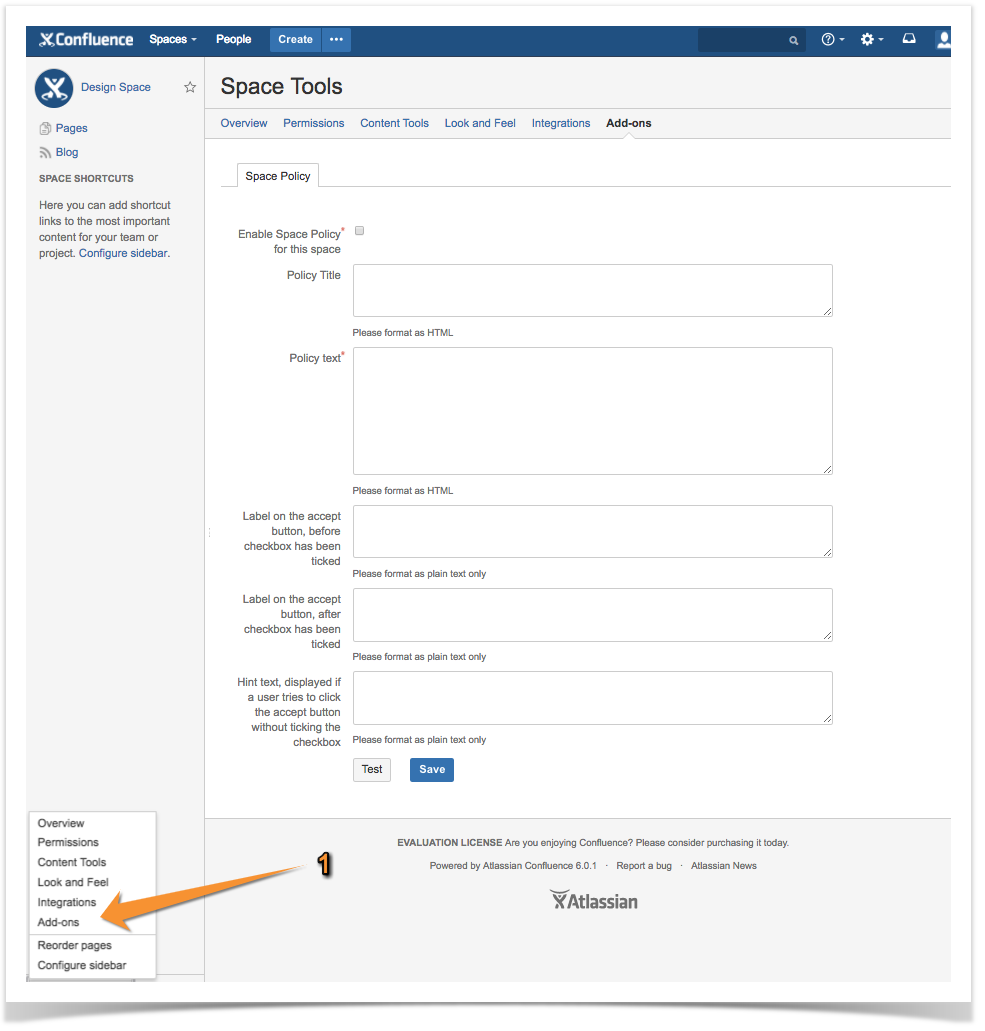Open the Content Tools tab
Image resolution: width=985 pixels, height=1031 pixels.
(394, 123)
